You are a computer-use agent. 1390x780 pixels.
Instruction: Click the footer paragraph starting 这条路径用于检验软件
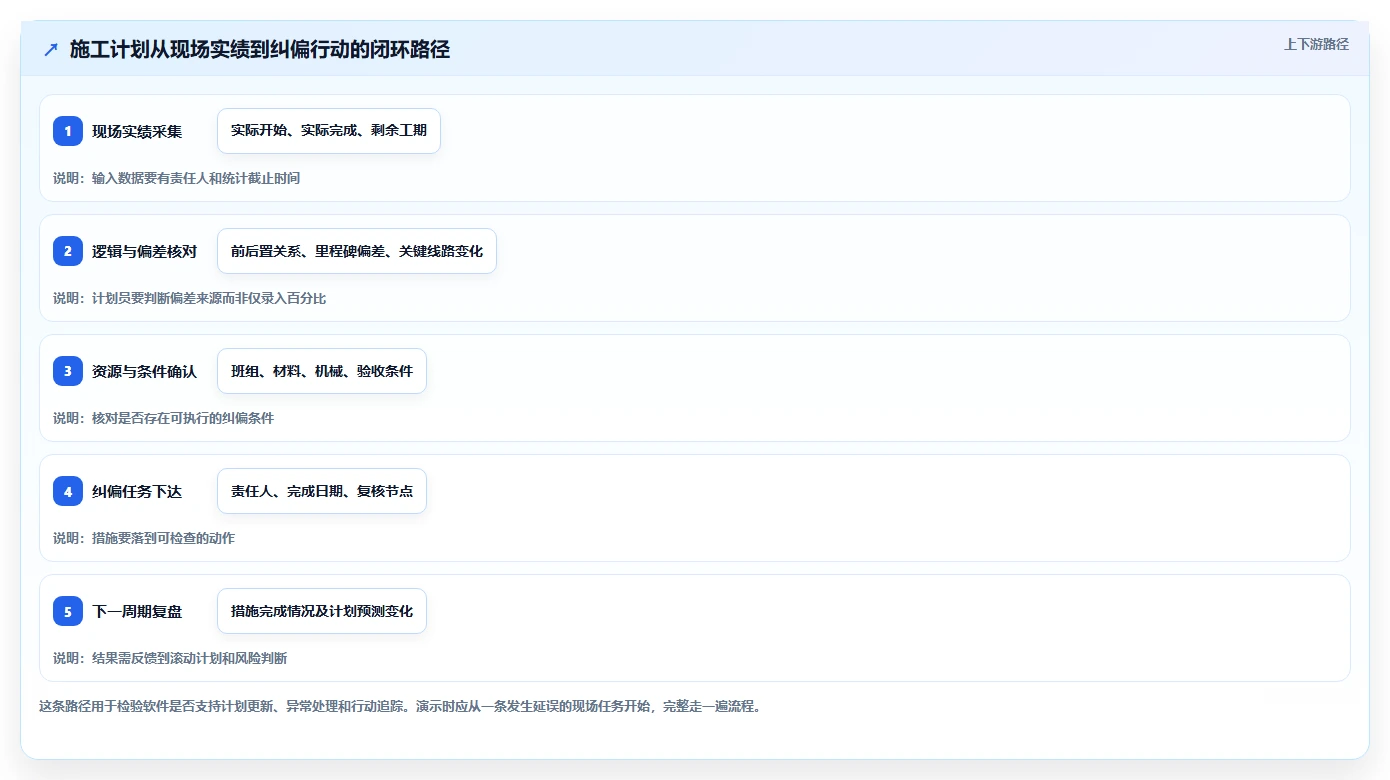[x=402, y=706]
